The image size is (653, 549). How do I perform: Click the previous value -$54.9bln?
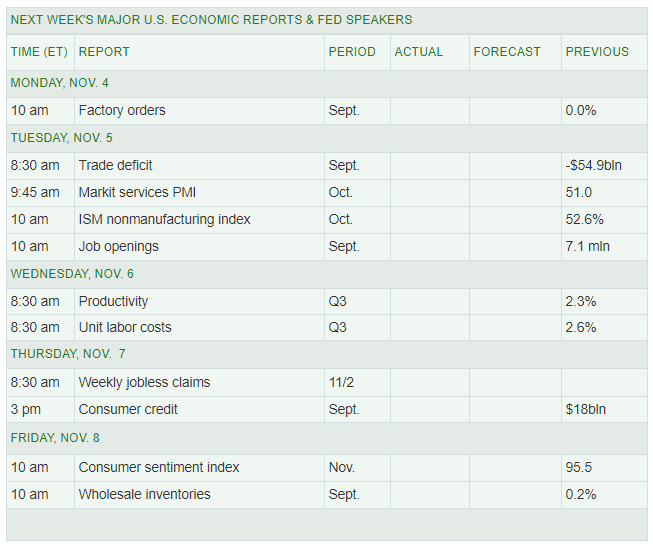(x=593, y=165)
